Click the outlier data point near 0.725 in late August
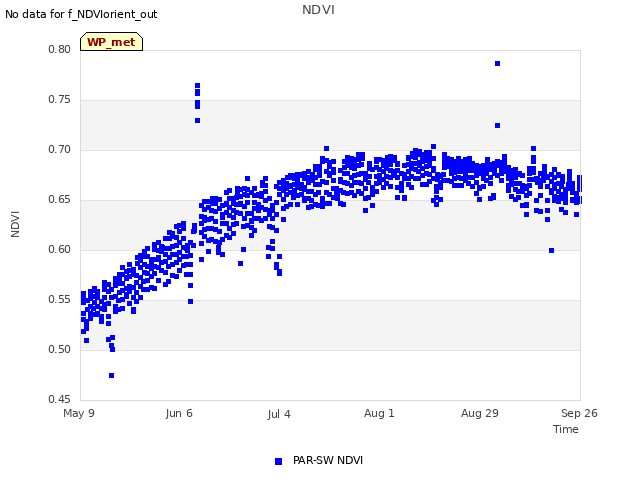640x480 pixels. tap(498, 126)
